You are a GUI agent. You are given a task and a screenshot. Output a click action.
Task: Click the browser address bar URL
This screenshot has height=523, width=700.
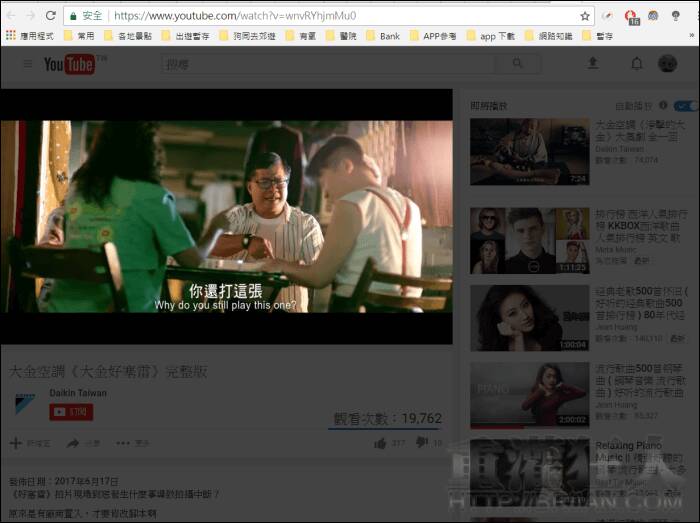235,16
